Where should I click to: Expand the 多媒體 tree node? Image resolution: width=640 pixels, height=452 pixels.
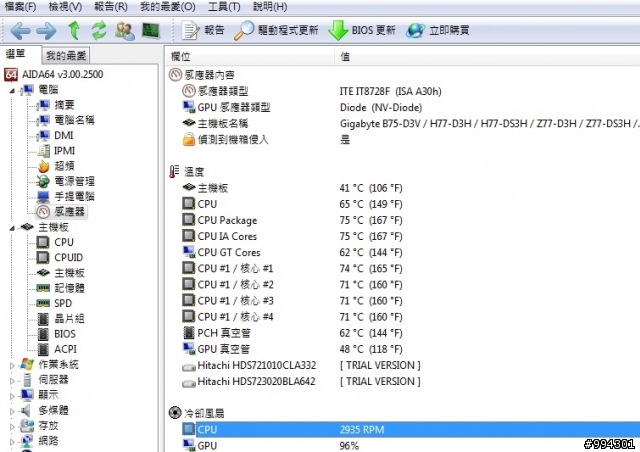[x=12, y=411]
